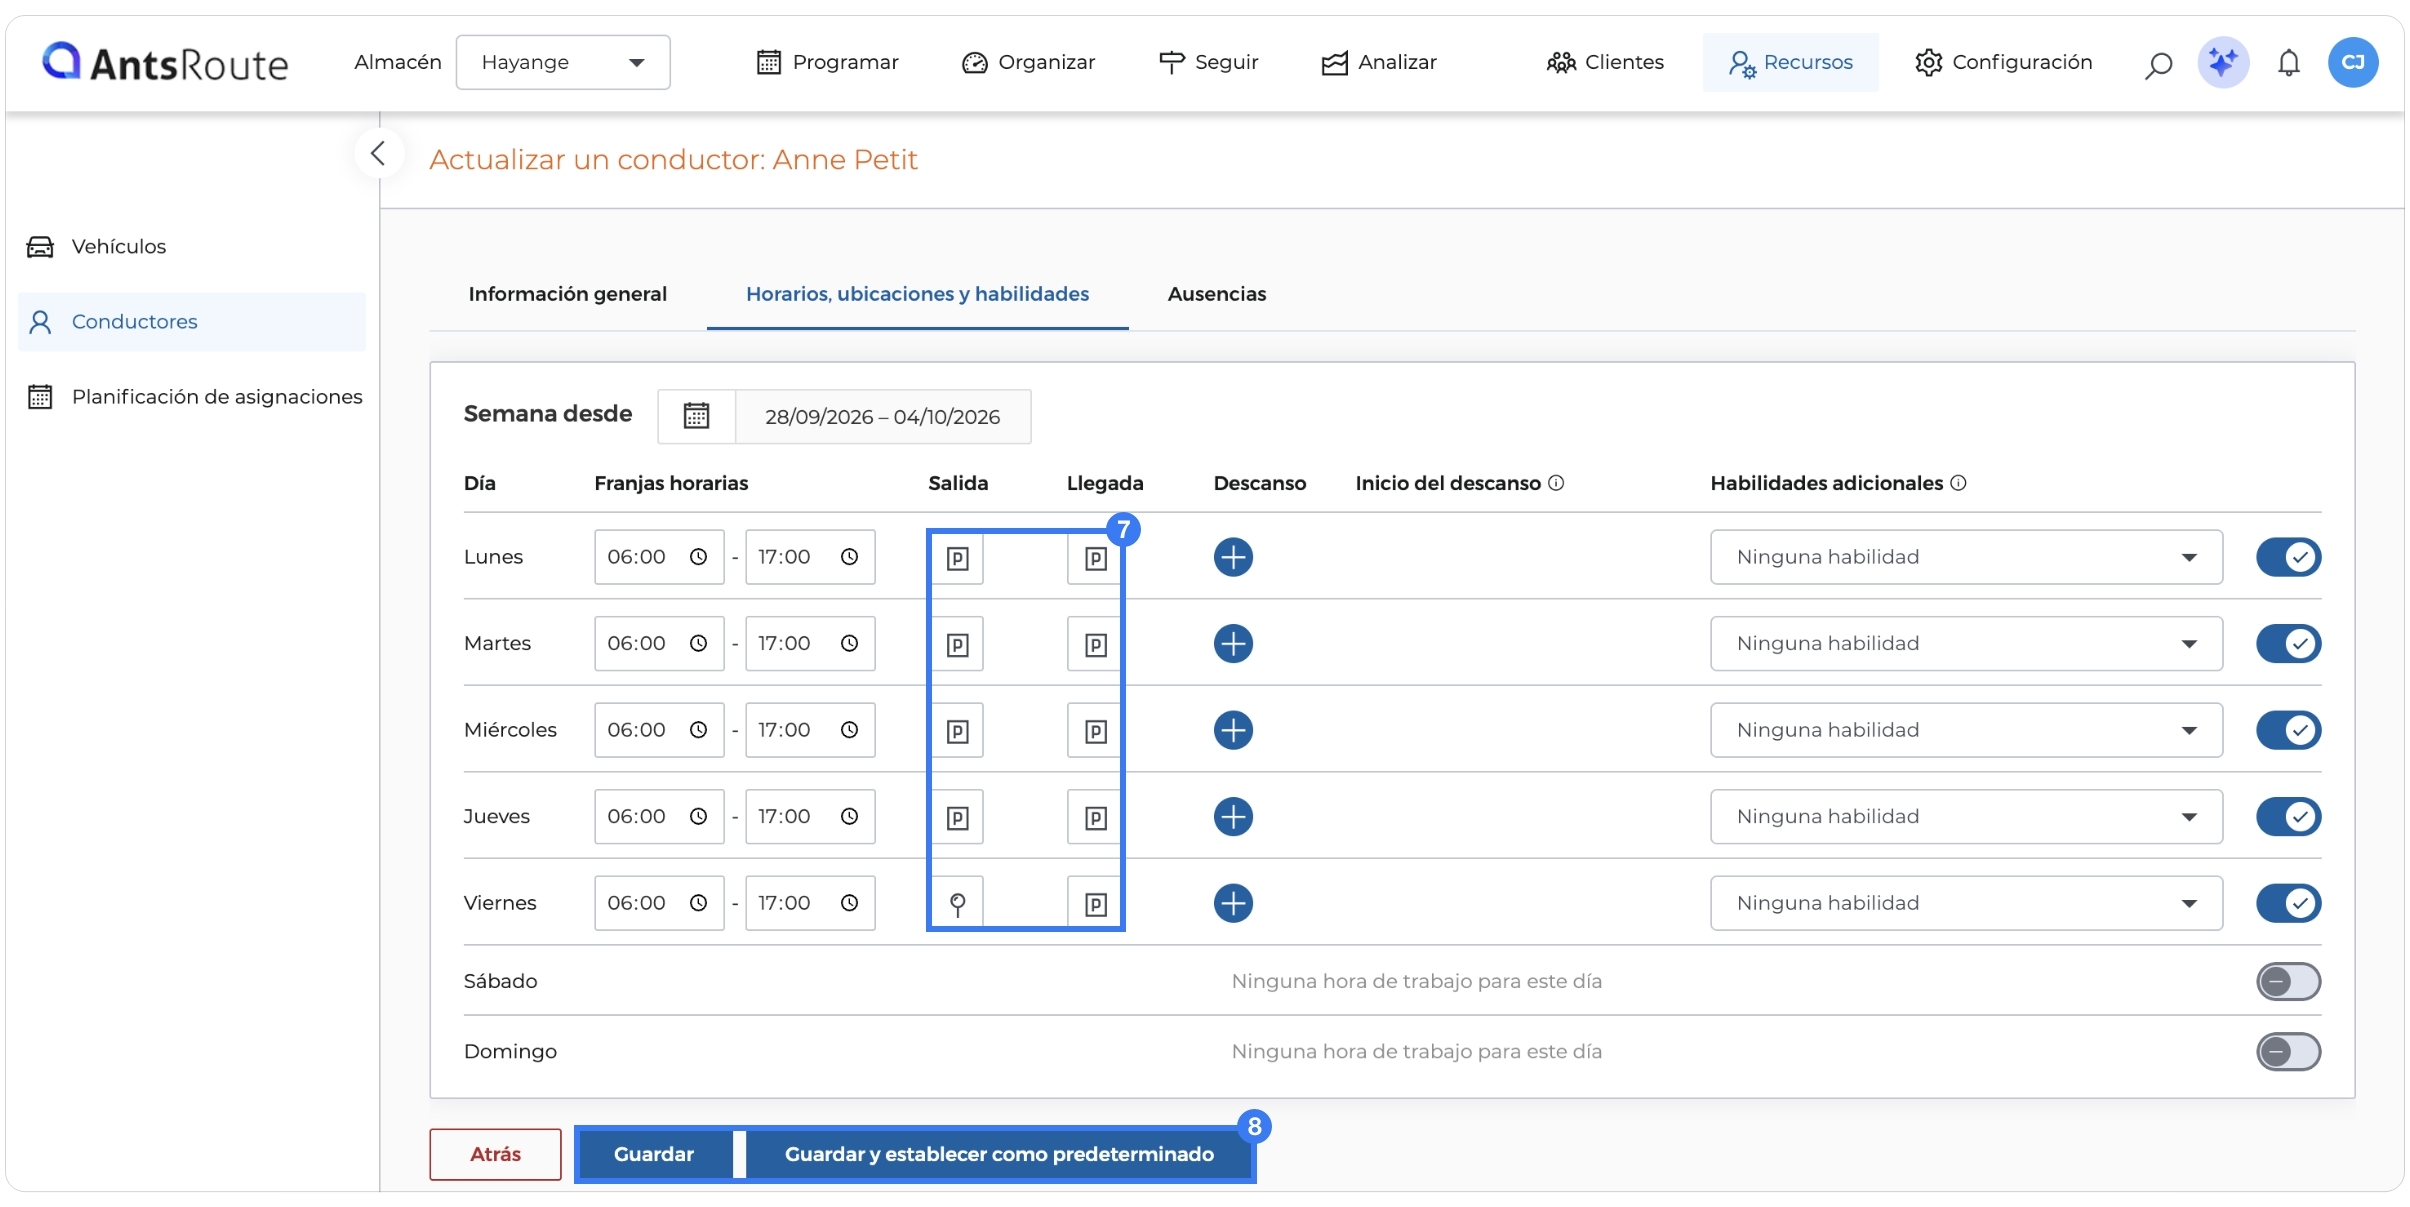Open Martes Ninguna habilidad dropdown
The image size is (2410, 1207).
pos(1966,643)
